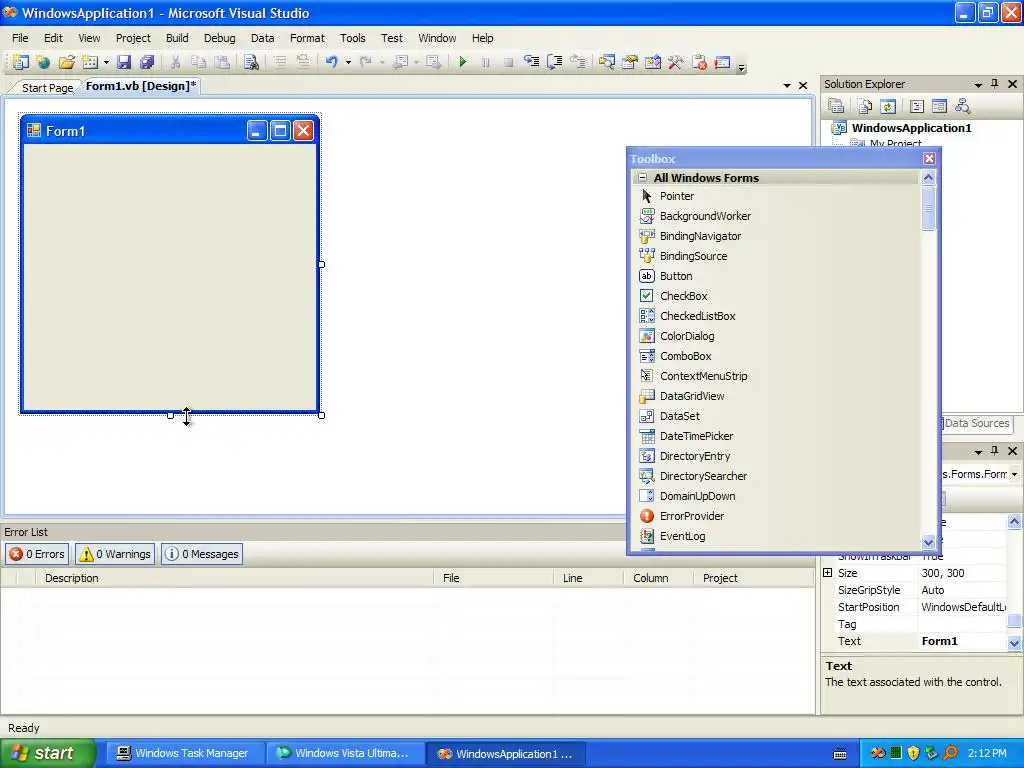
Task: Toggle the 0 Warnings filter button
Action: [115, 554]
